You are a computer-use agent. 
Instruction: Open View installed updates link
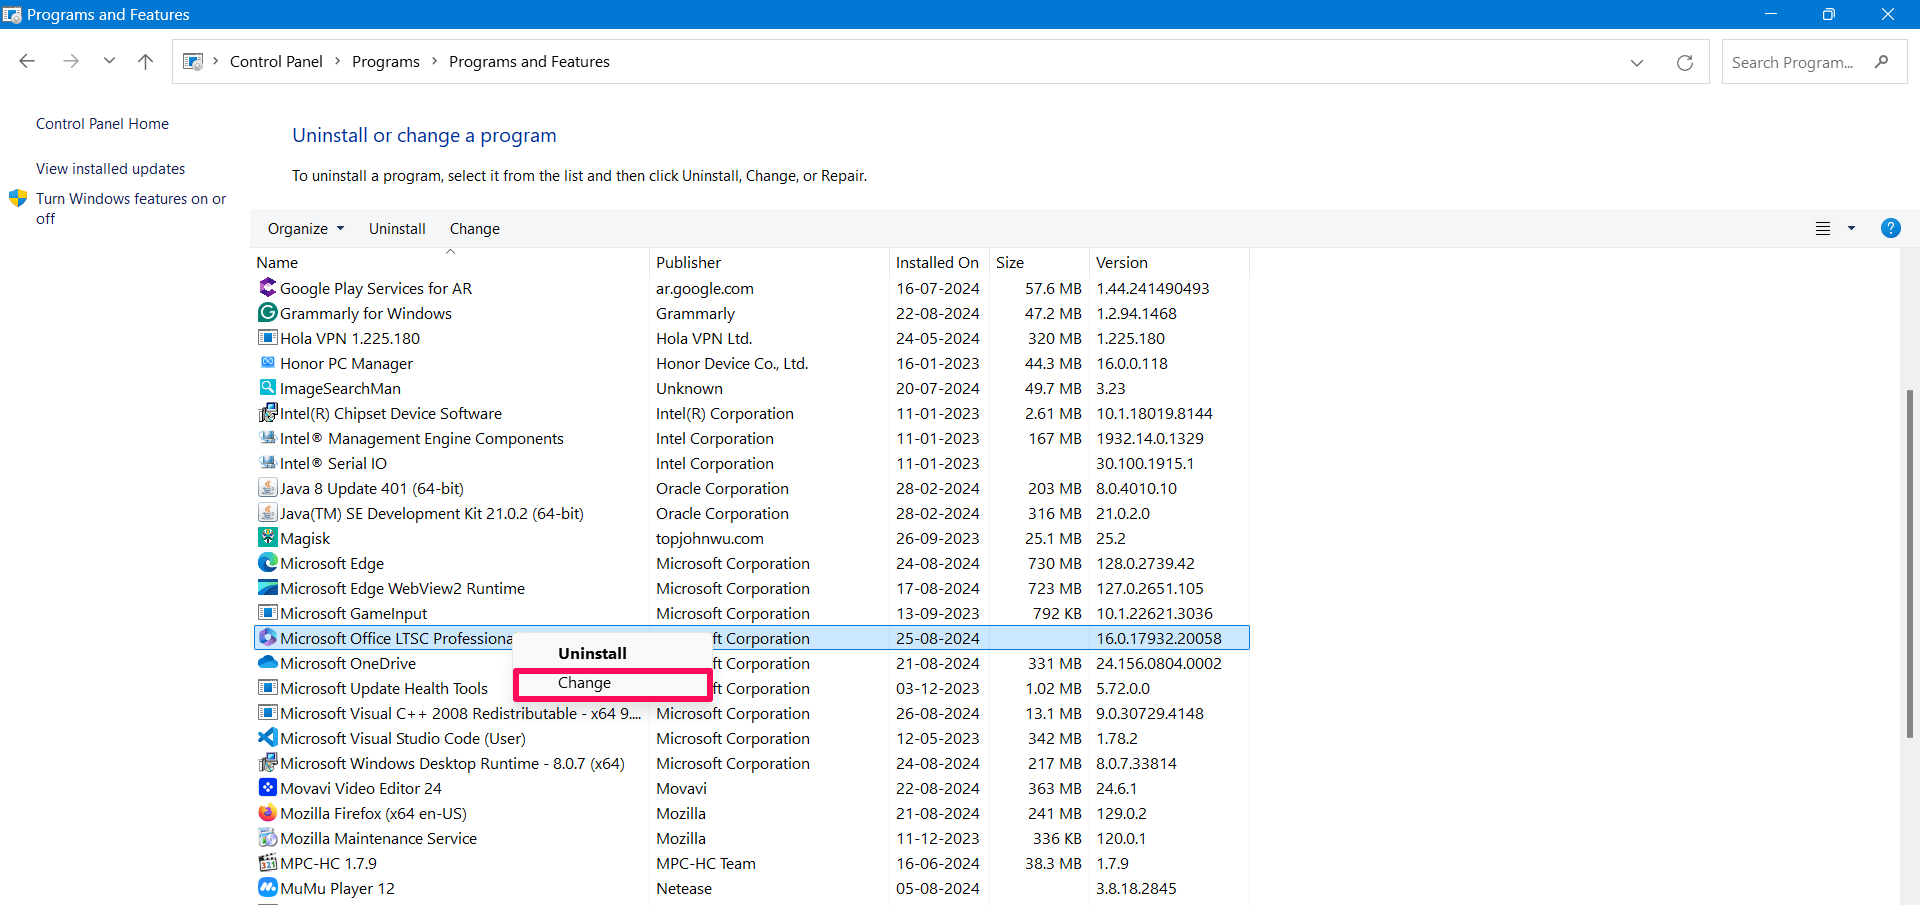click(x=110, y=169)
